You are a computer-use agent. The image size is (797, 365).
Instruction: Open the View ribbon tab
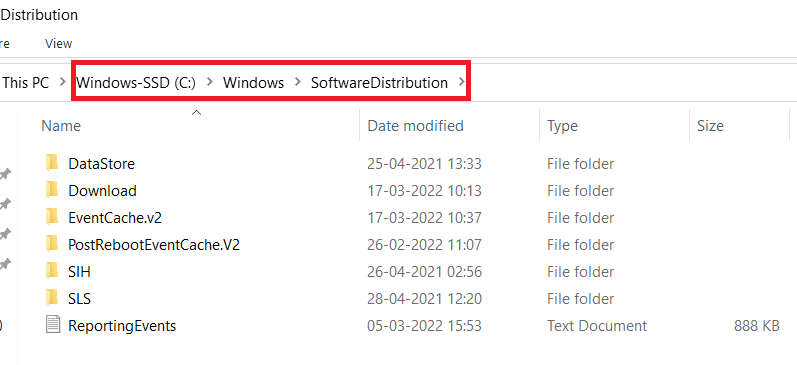pyautogui.click(x=58, y=44)
